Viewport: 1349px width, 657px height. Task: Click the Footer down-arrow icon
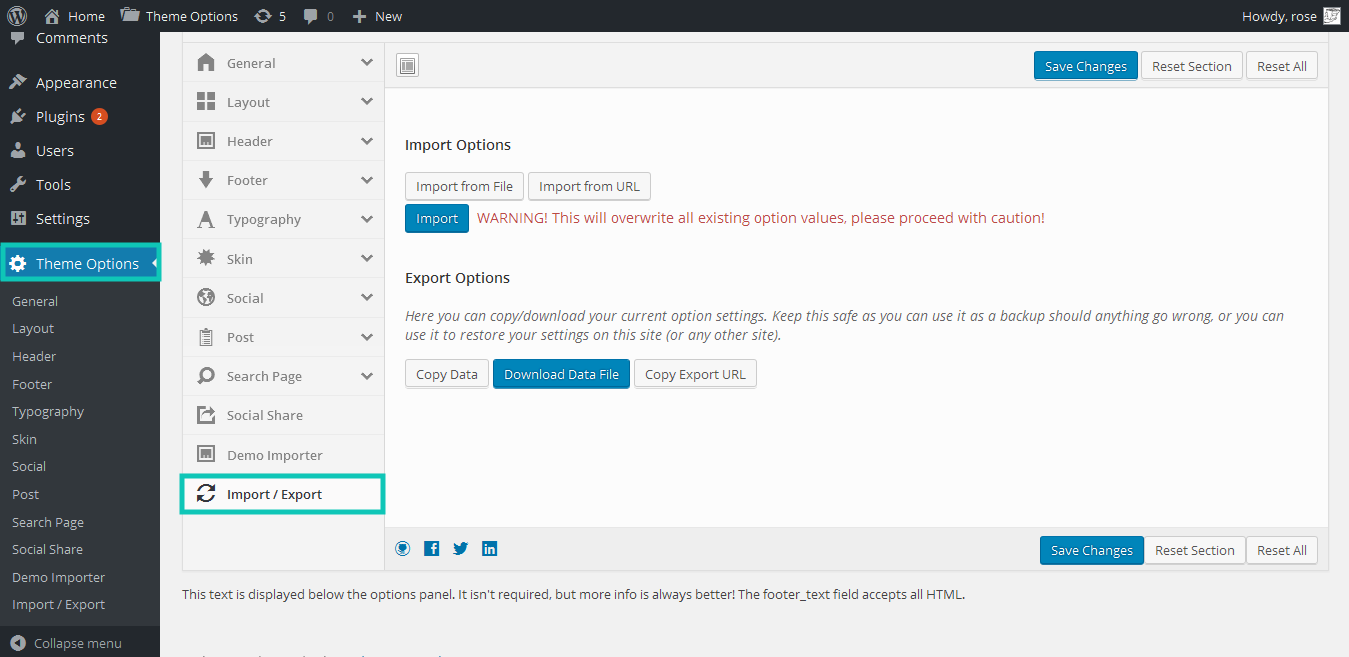coord(206,180)
